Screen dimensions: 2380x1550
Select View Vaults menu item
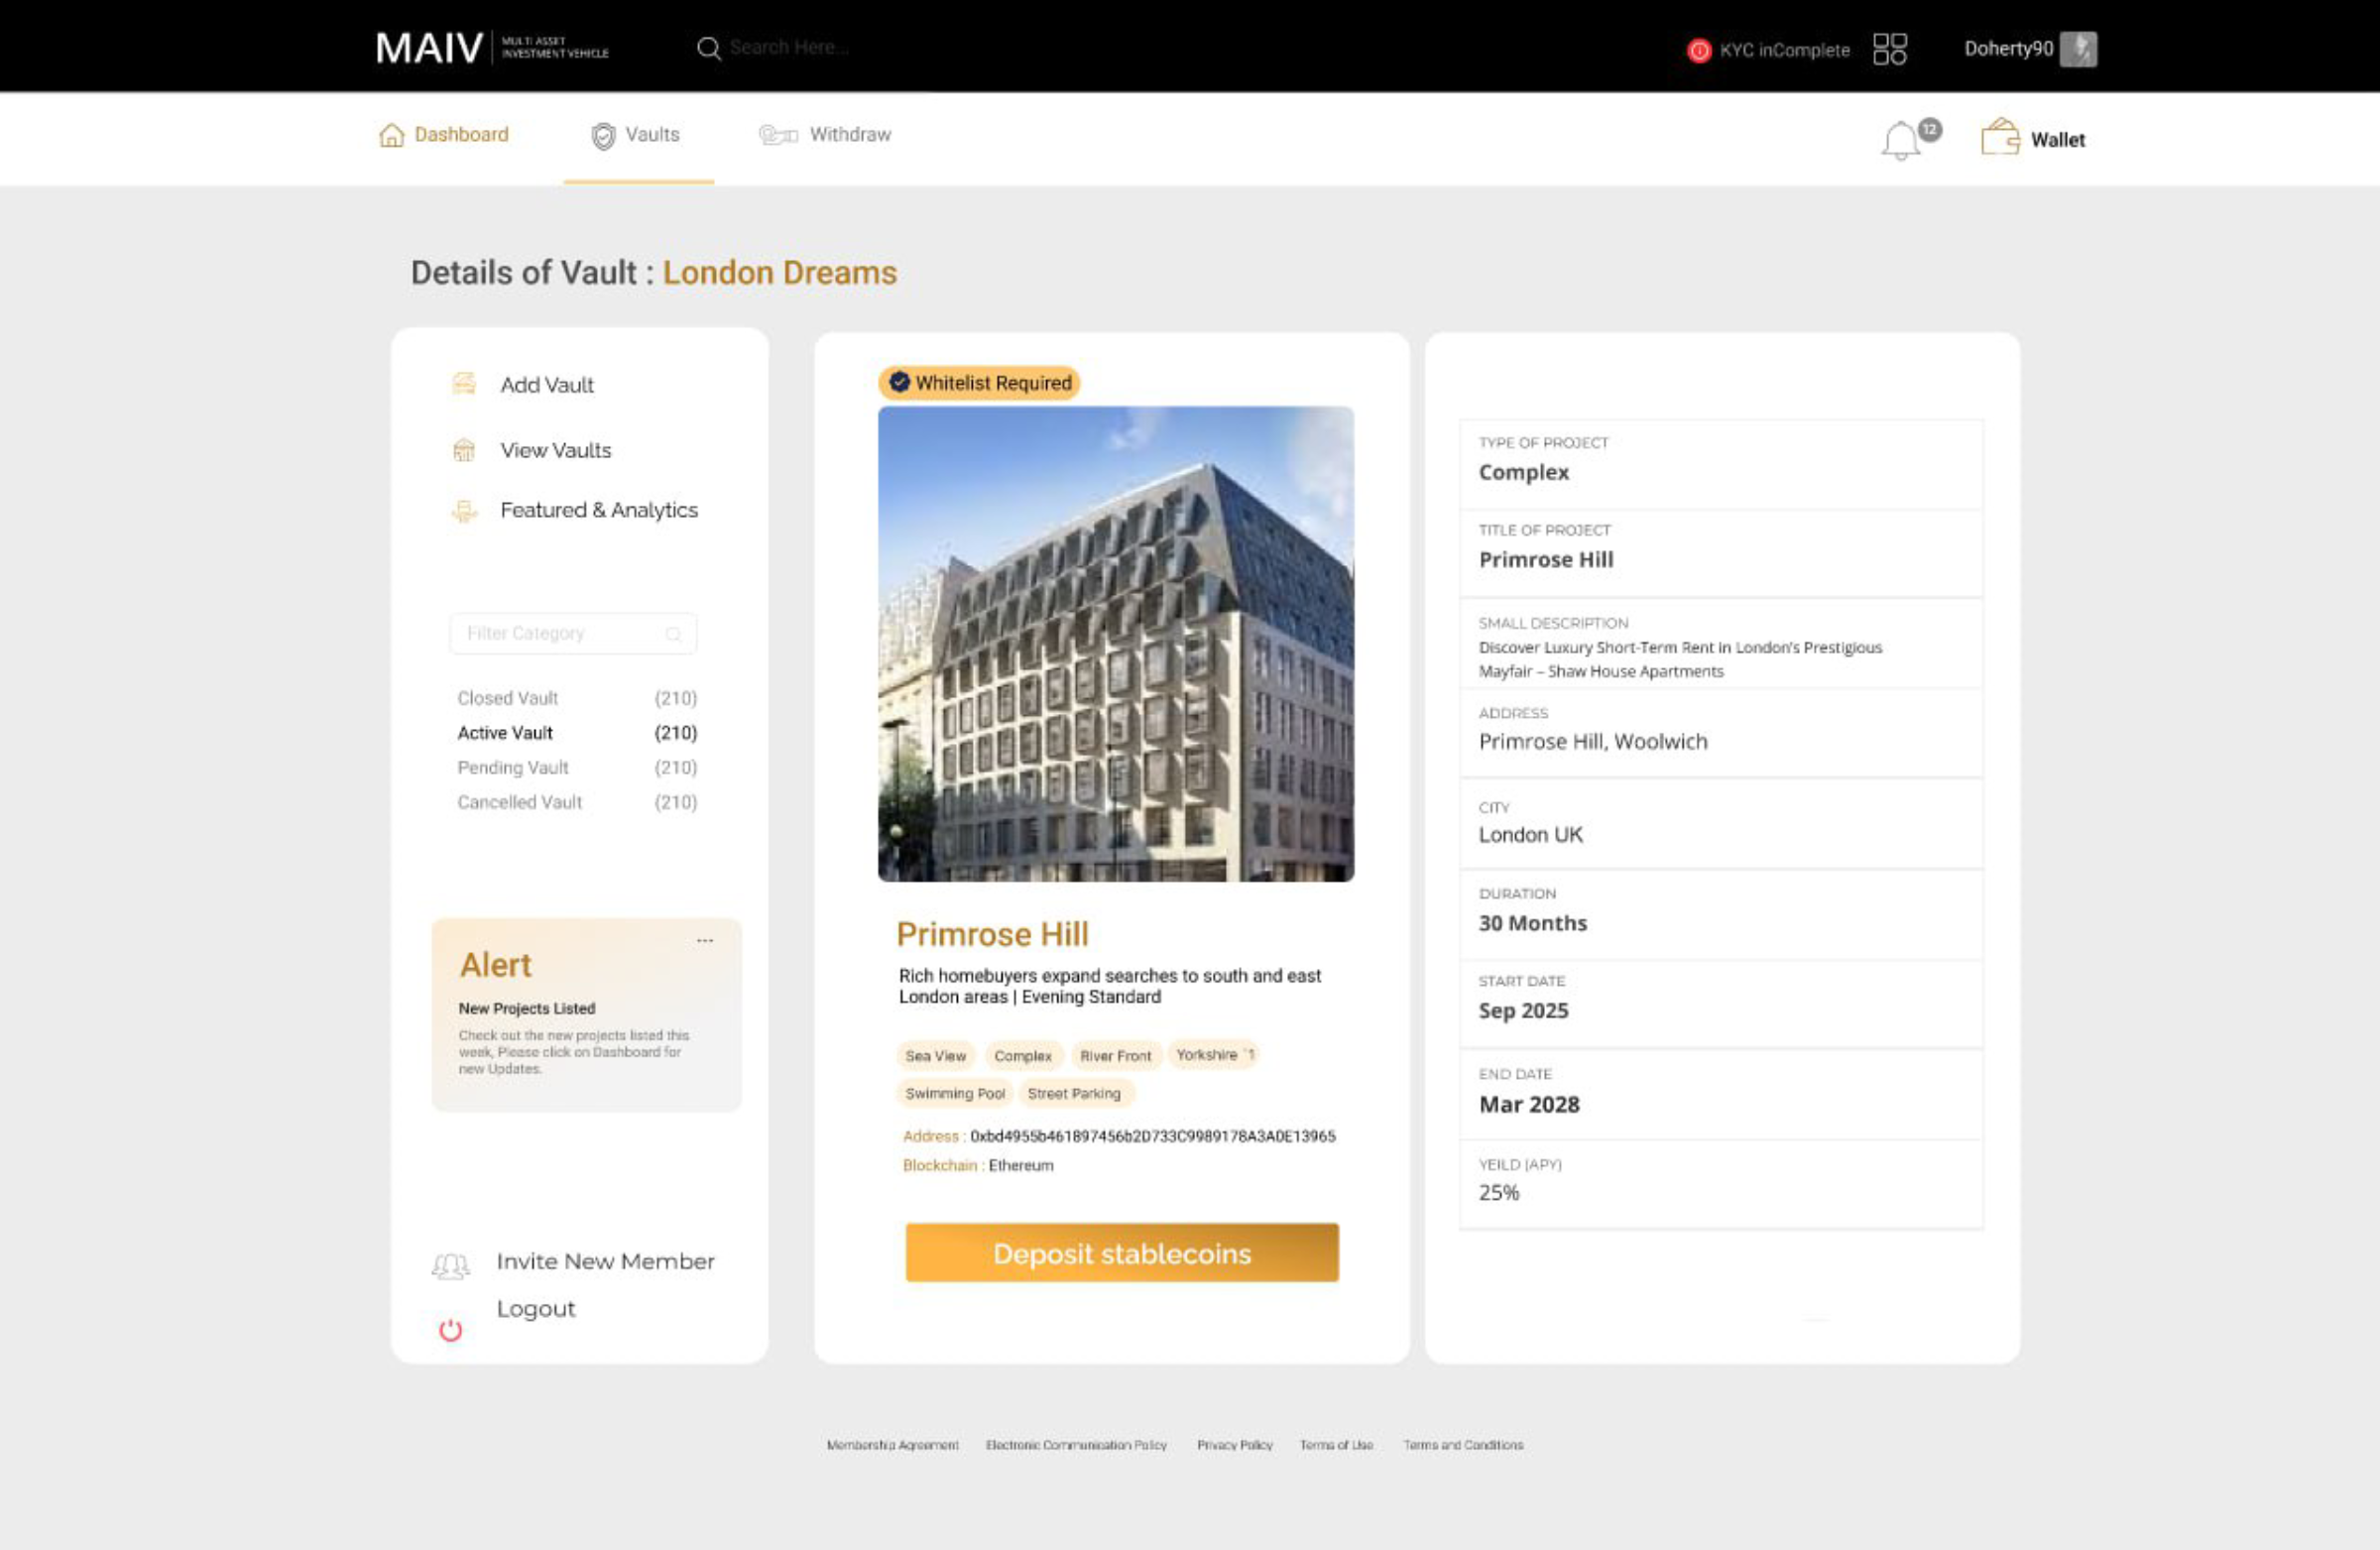(x=555, y=450)
